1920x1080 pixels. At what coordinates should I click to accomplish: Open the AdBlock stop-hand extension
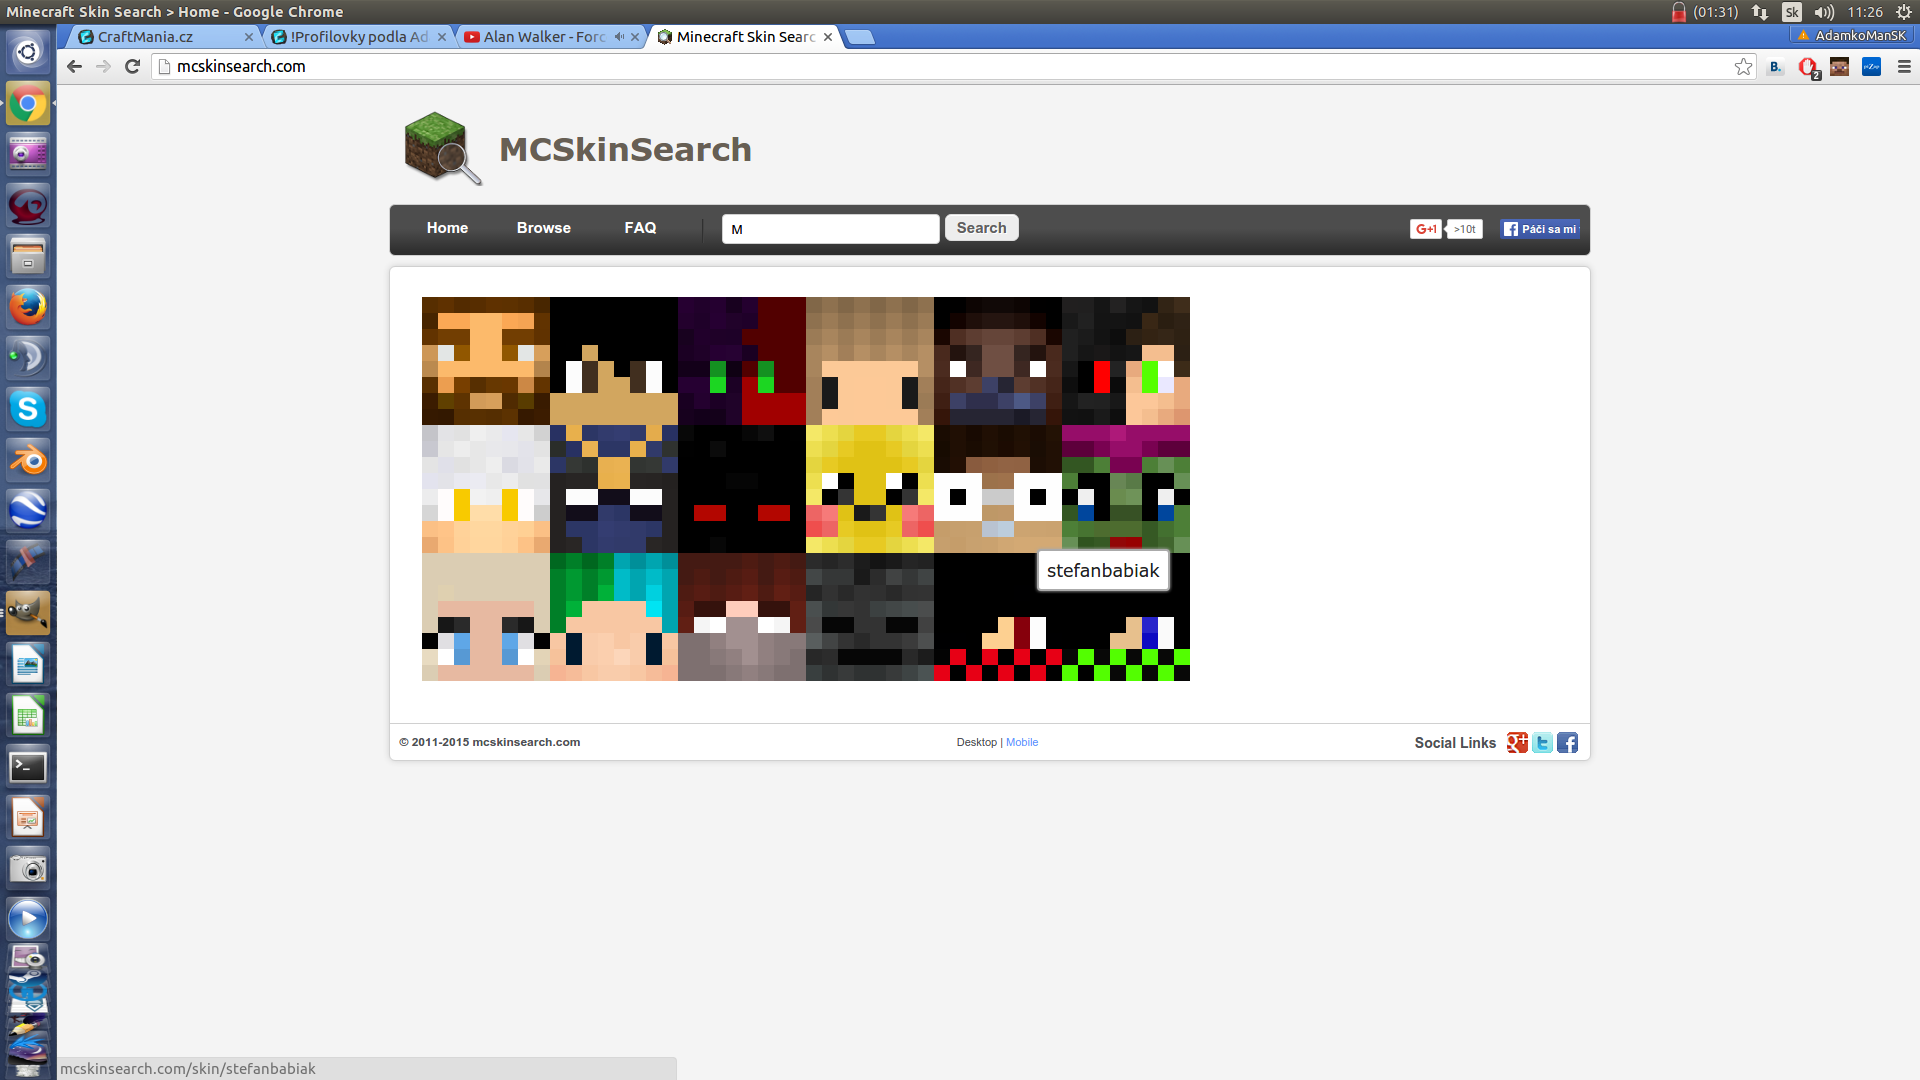click(1808, 67)
